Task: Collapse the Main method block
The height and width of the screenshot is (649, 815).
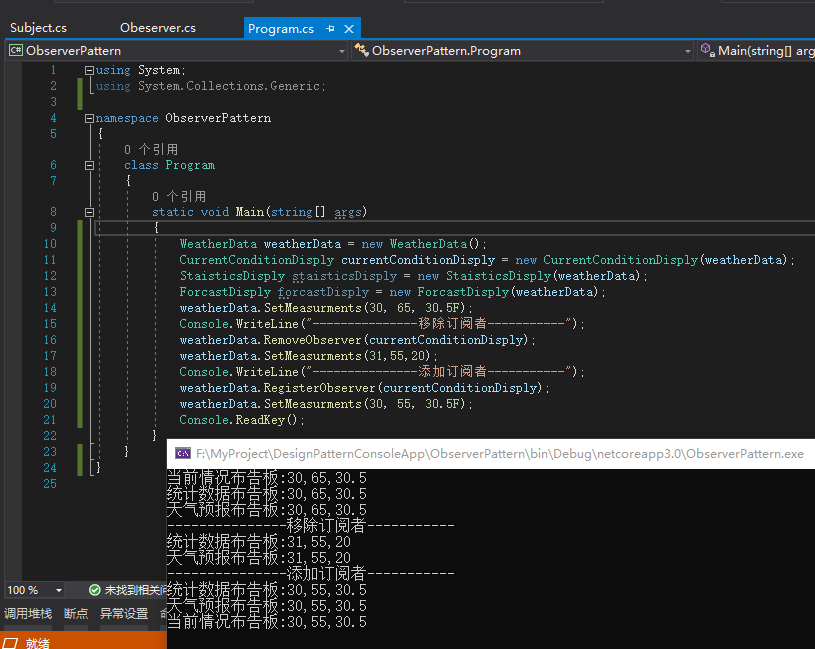Action: coord(89,212)
